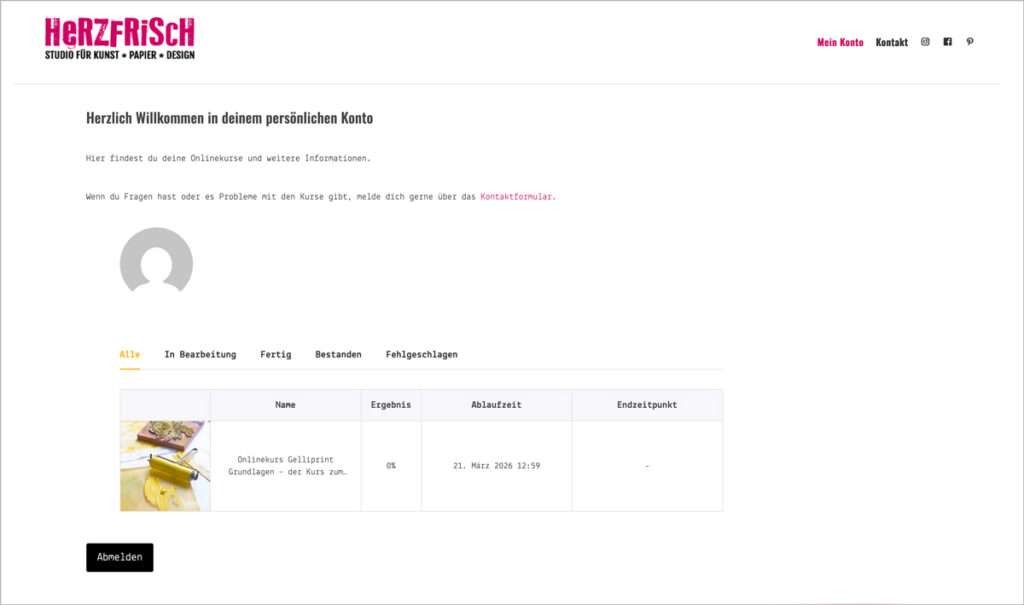The width and height of the screenshot is (1024, 605).
Task: Switch to the Fertig tab
Action: click(276, 354)
